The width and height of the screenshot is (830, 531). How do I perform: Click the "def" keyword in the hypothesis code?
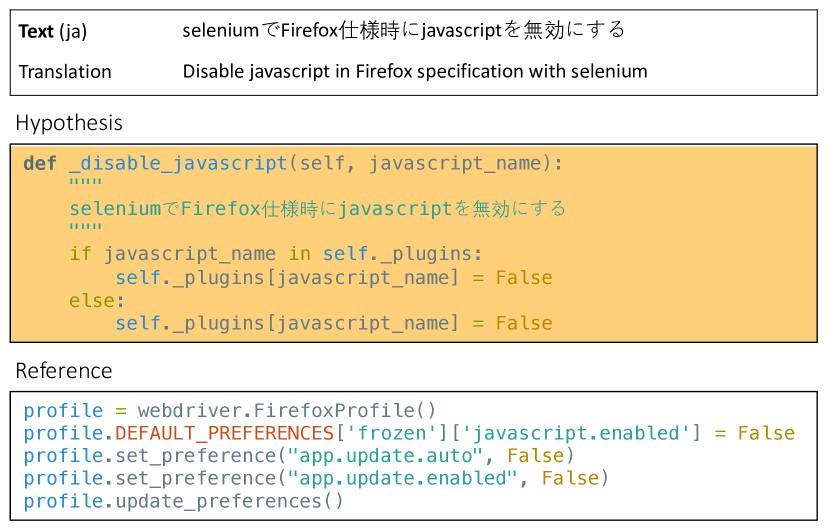point(40,164)
